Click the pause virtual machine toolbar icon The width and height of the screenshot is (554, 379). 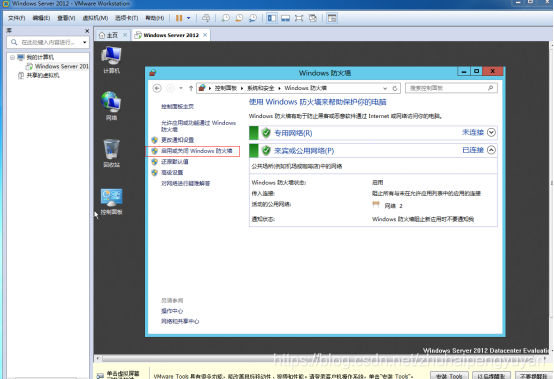click(x=179, y=18)
